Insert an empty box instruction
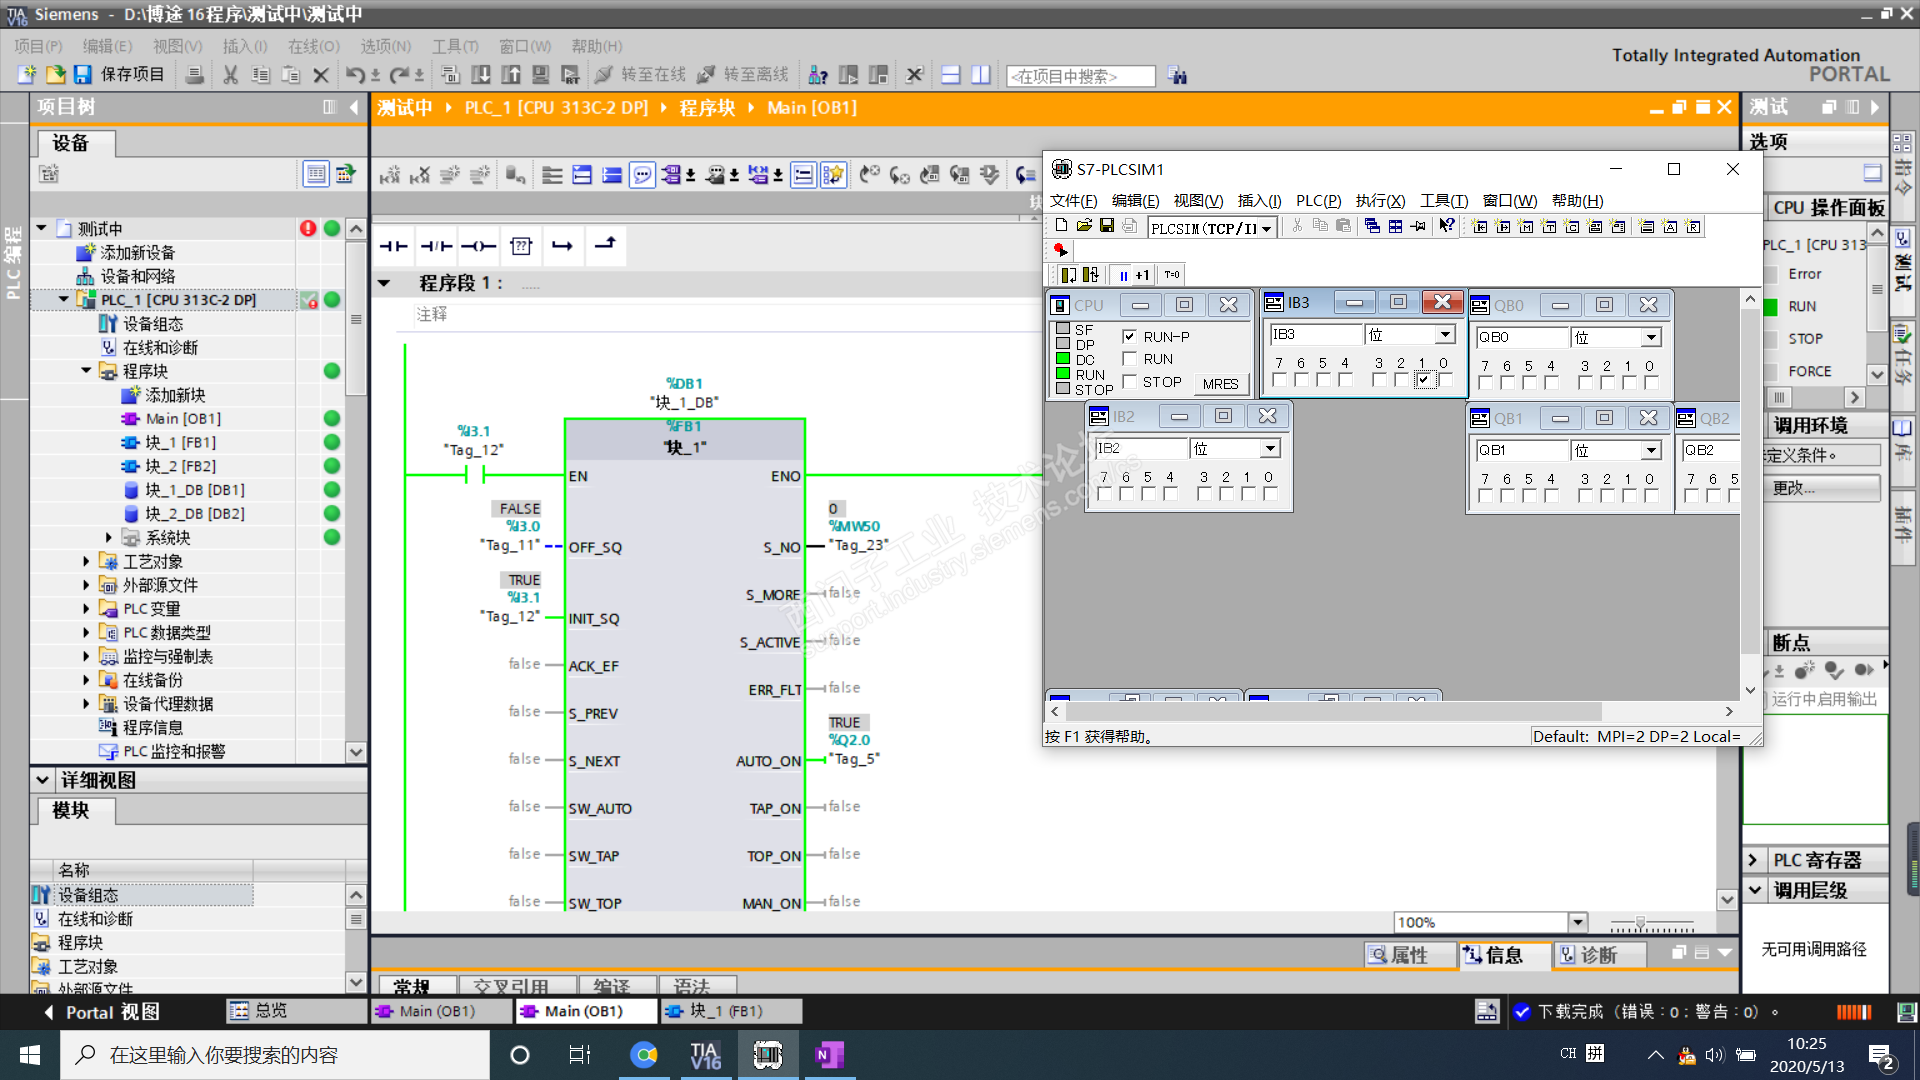The width and height of the screenshot is (1920, 1080). tap(520, 246)
